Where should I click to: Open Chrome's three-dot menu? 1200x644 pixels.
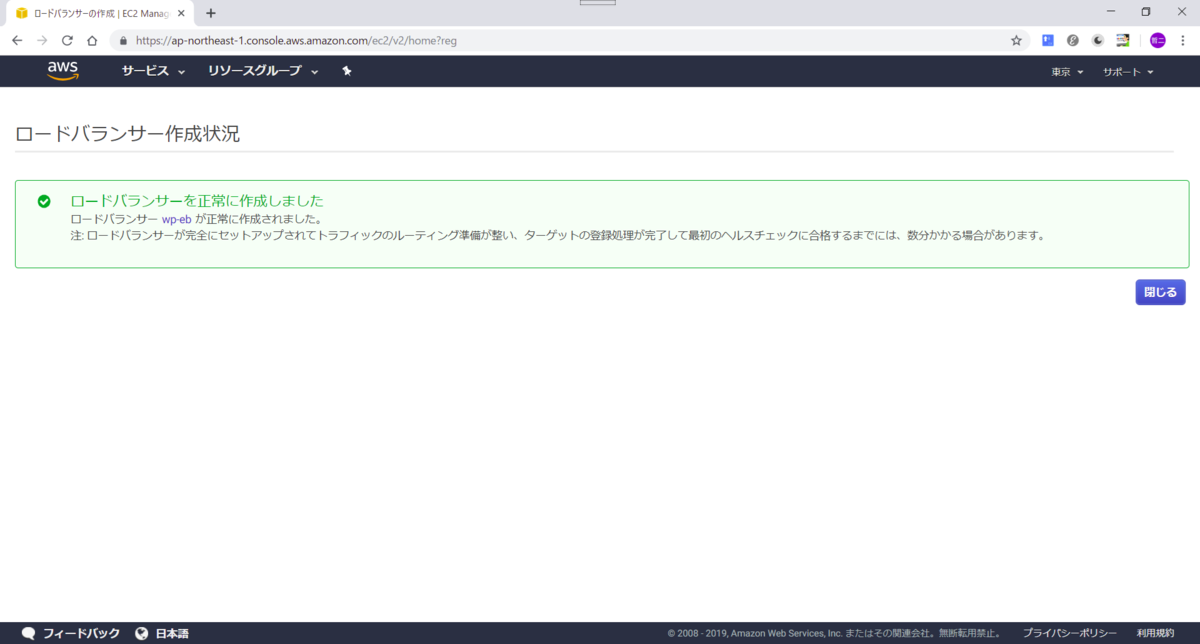pos(1181,40)
